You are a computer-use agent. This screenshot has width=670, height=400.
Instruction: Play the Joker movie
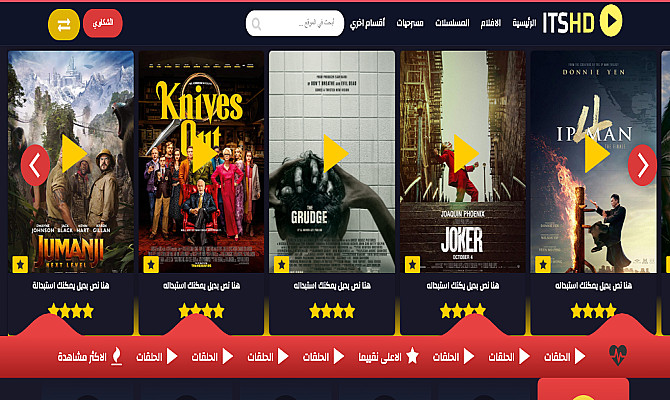466,153
